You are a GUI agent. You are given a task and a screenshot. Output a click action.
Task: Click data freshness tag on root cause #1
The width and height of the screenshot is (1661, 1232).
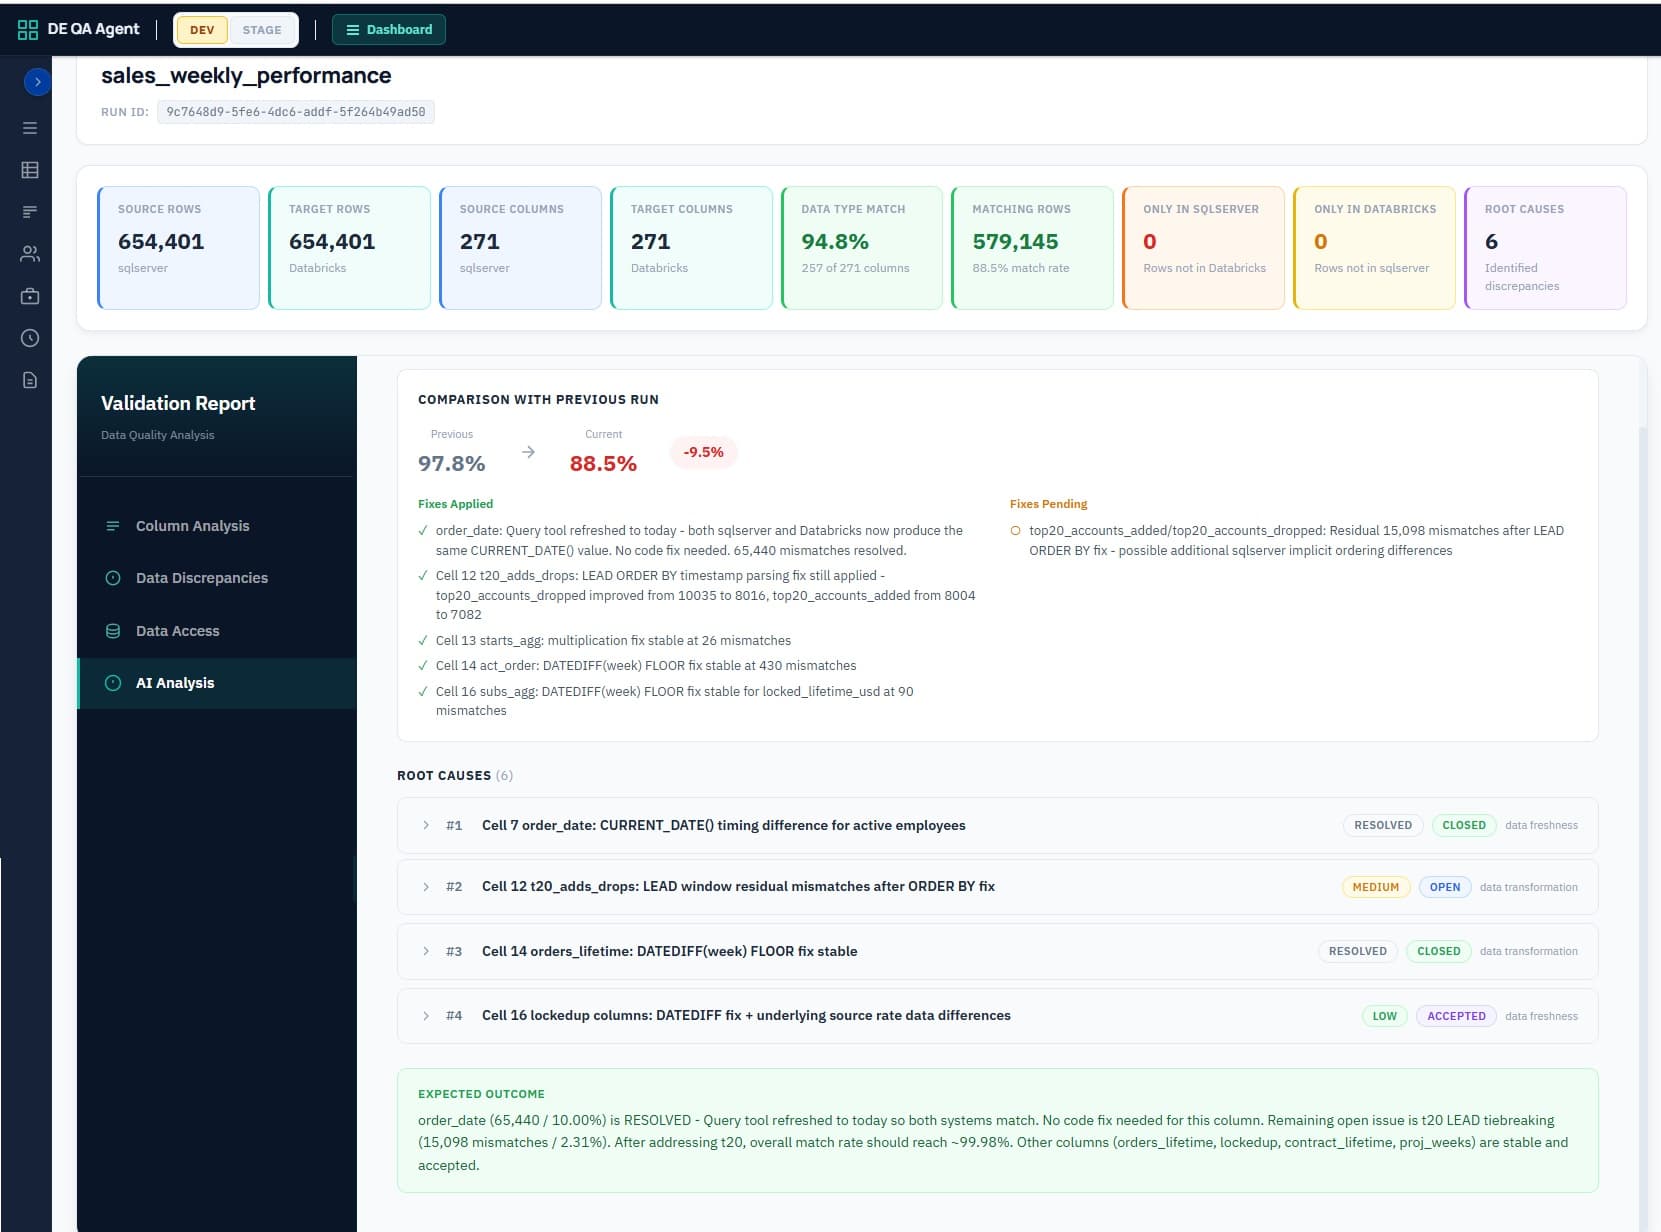pos(1541,826)
